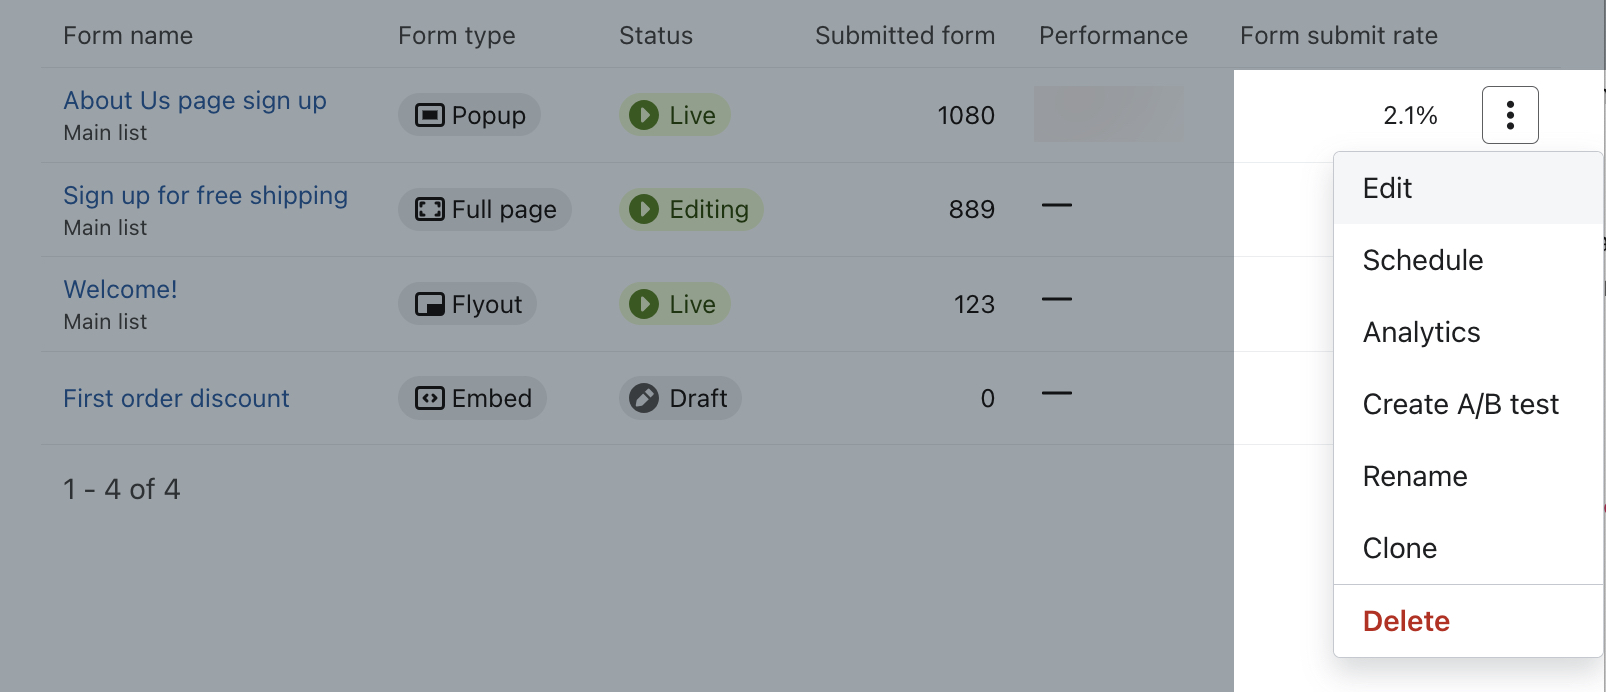Open Analytics from the context menu
This screenshot has height=692, width=1606.
[1421, 332]
